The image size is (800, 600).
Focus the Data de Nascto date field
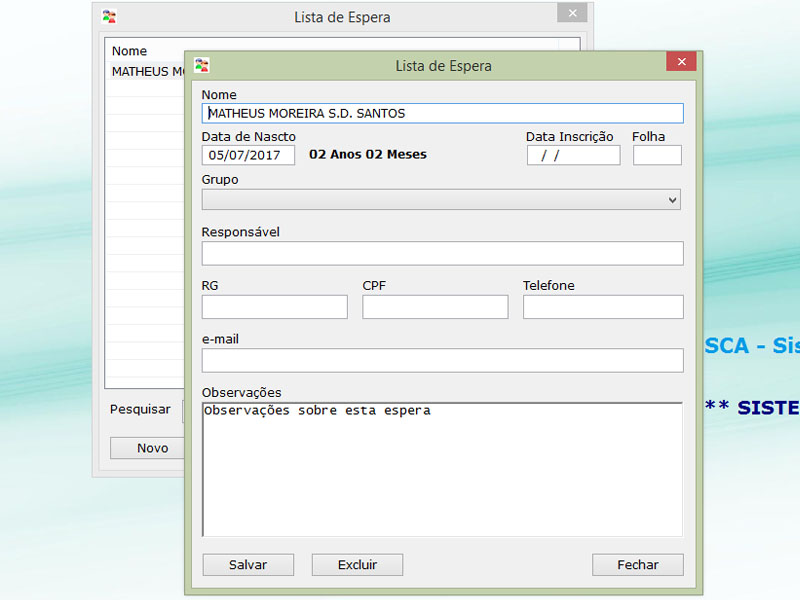248,155
